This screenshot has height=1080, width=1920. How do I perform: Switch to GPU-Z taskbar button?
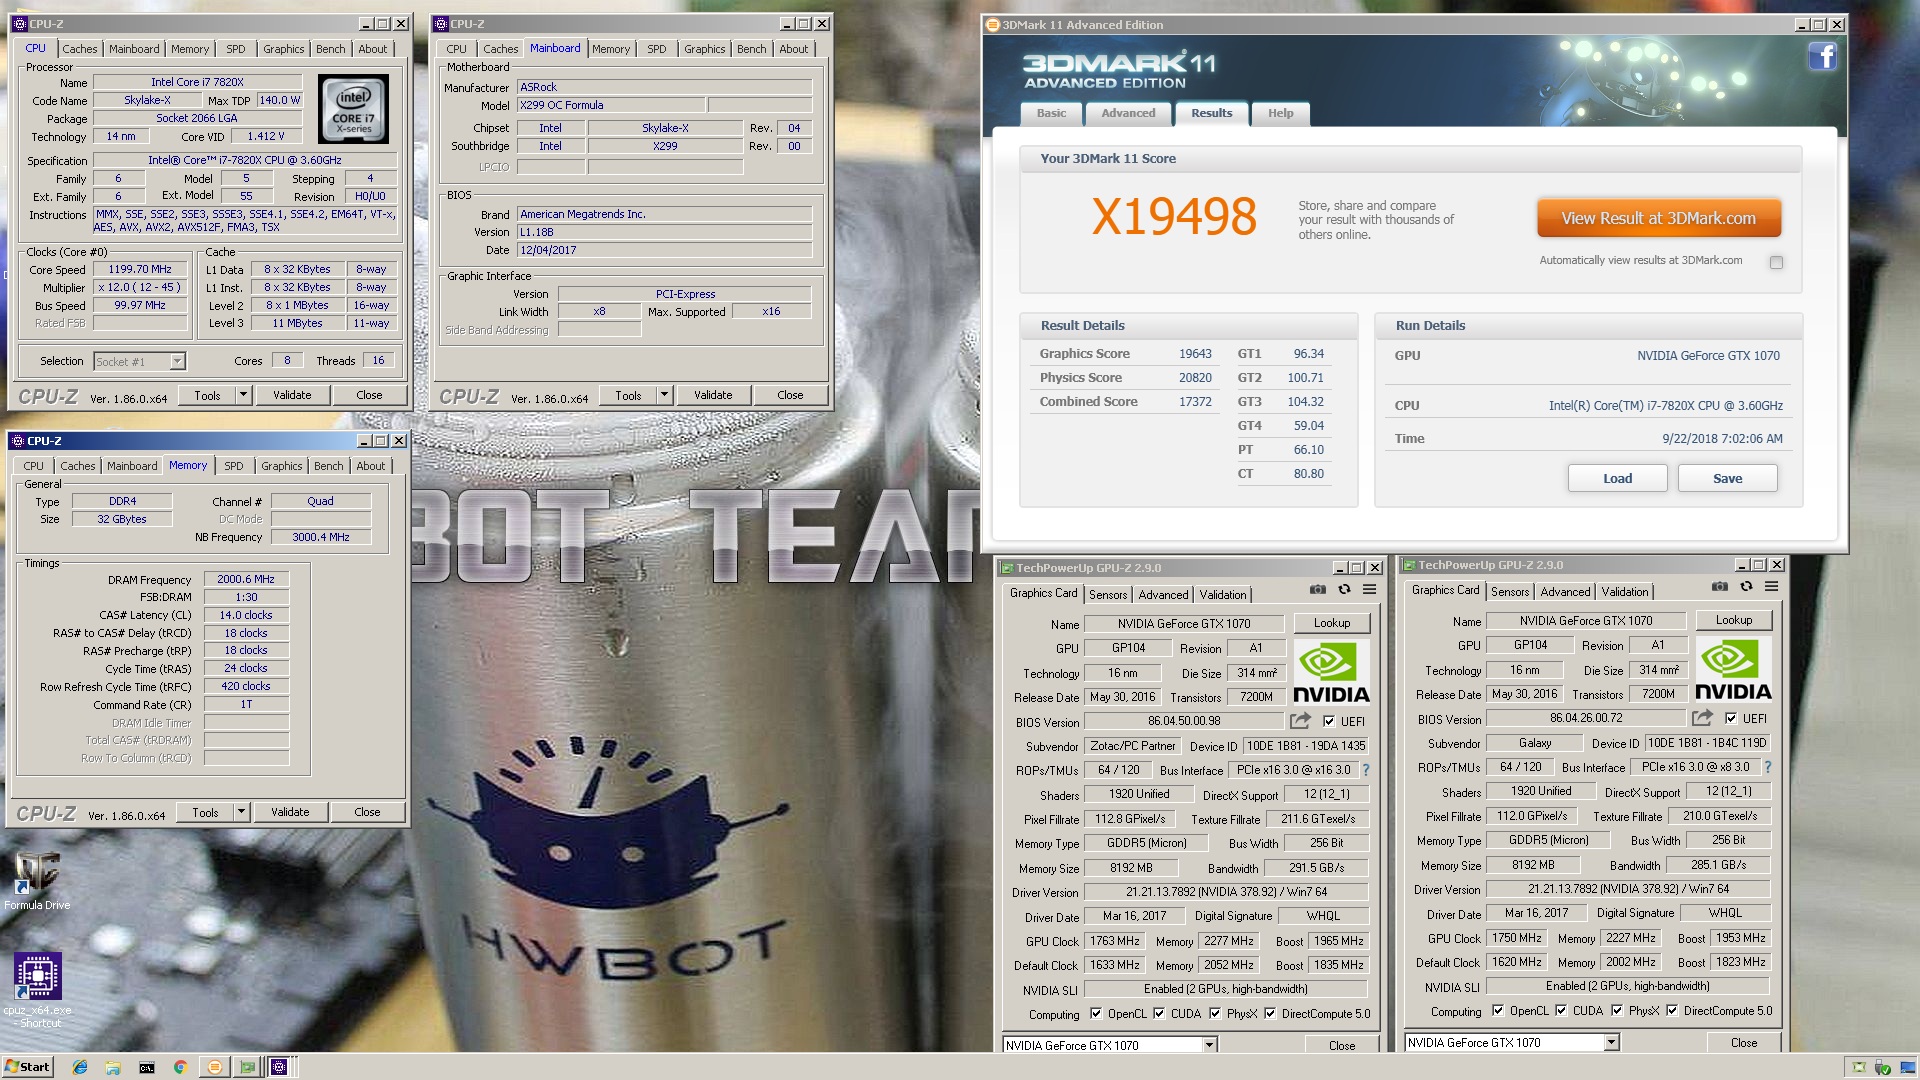click(x=247, y=1067)
